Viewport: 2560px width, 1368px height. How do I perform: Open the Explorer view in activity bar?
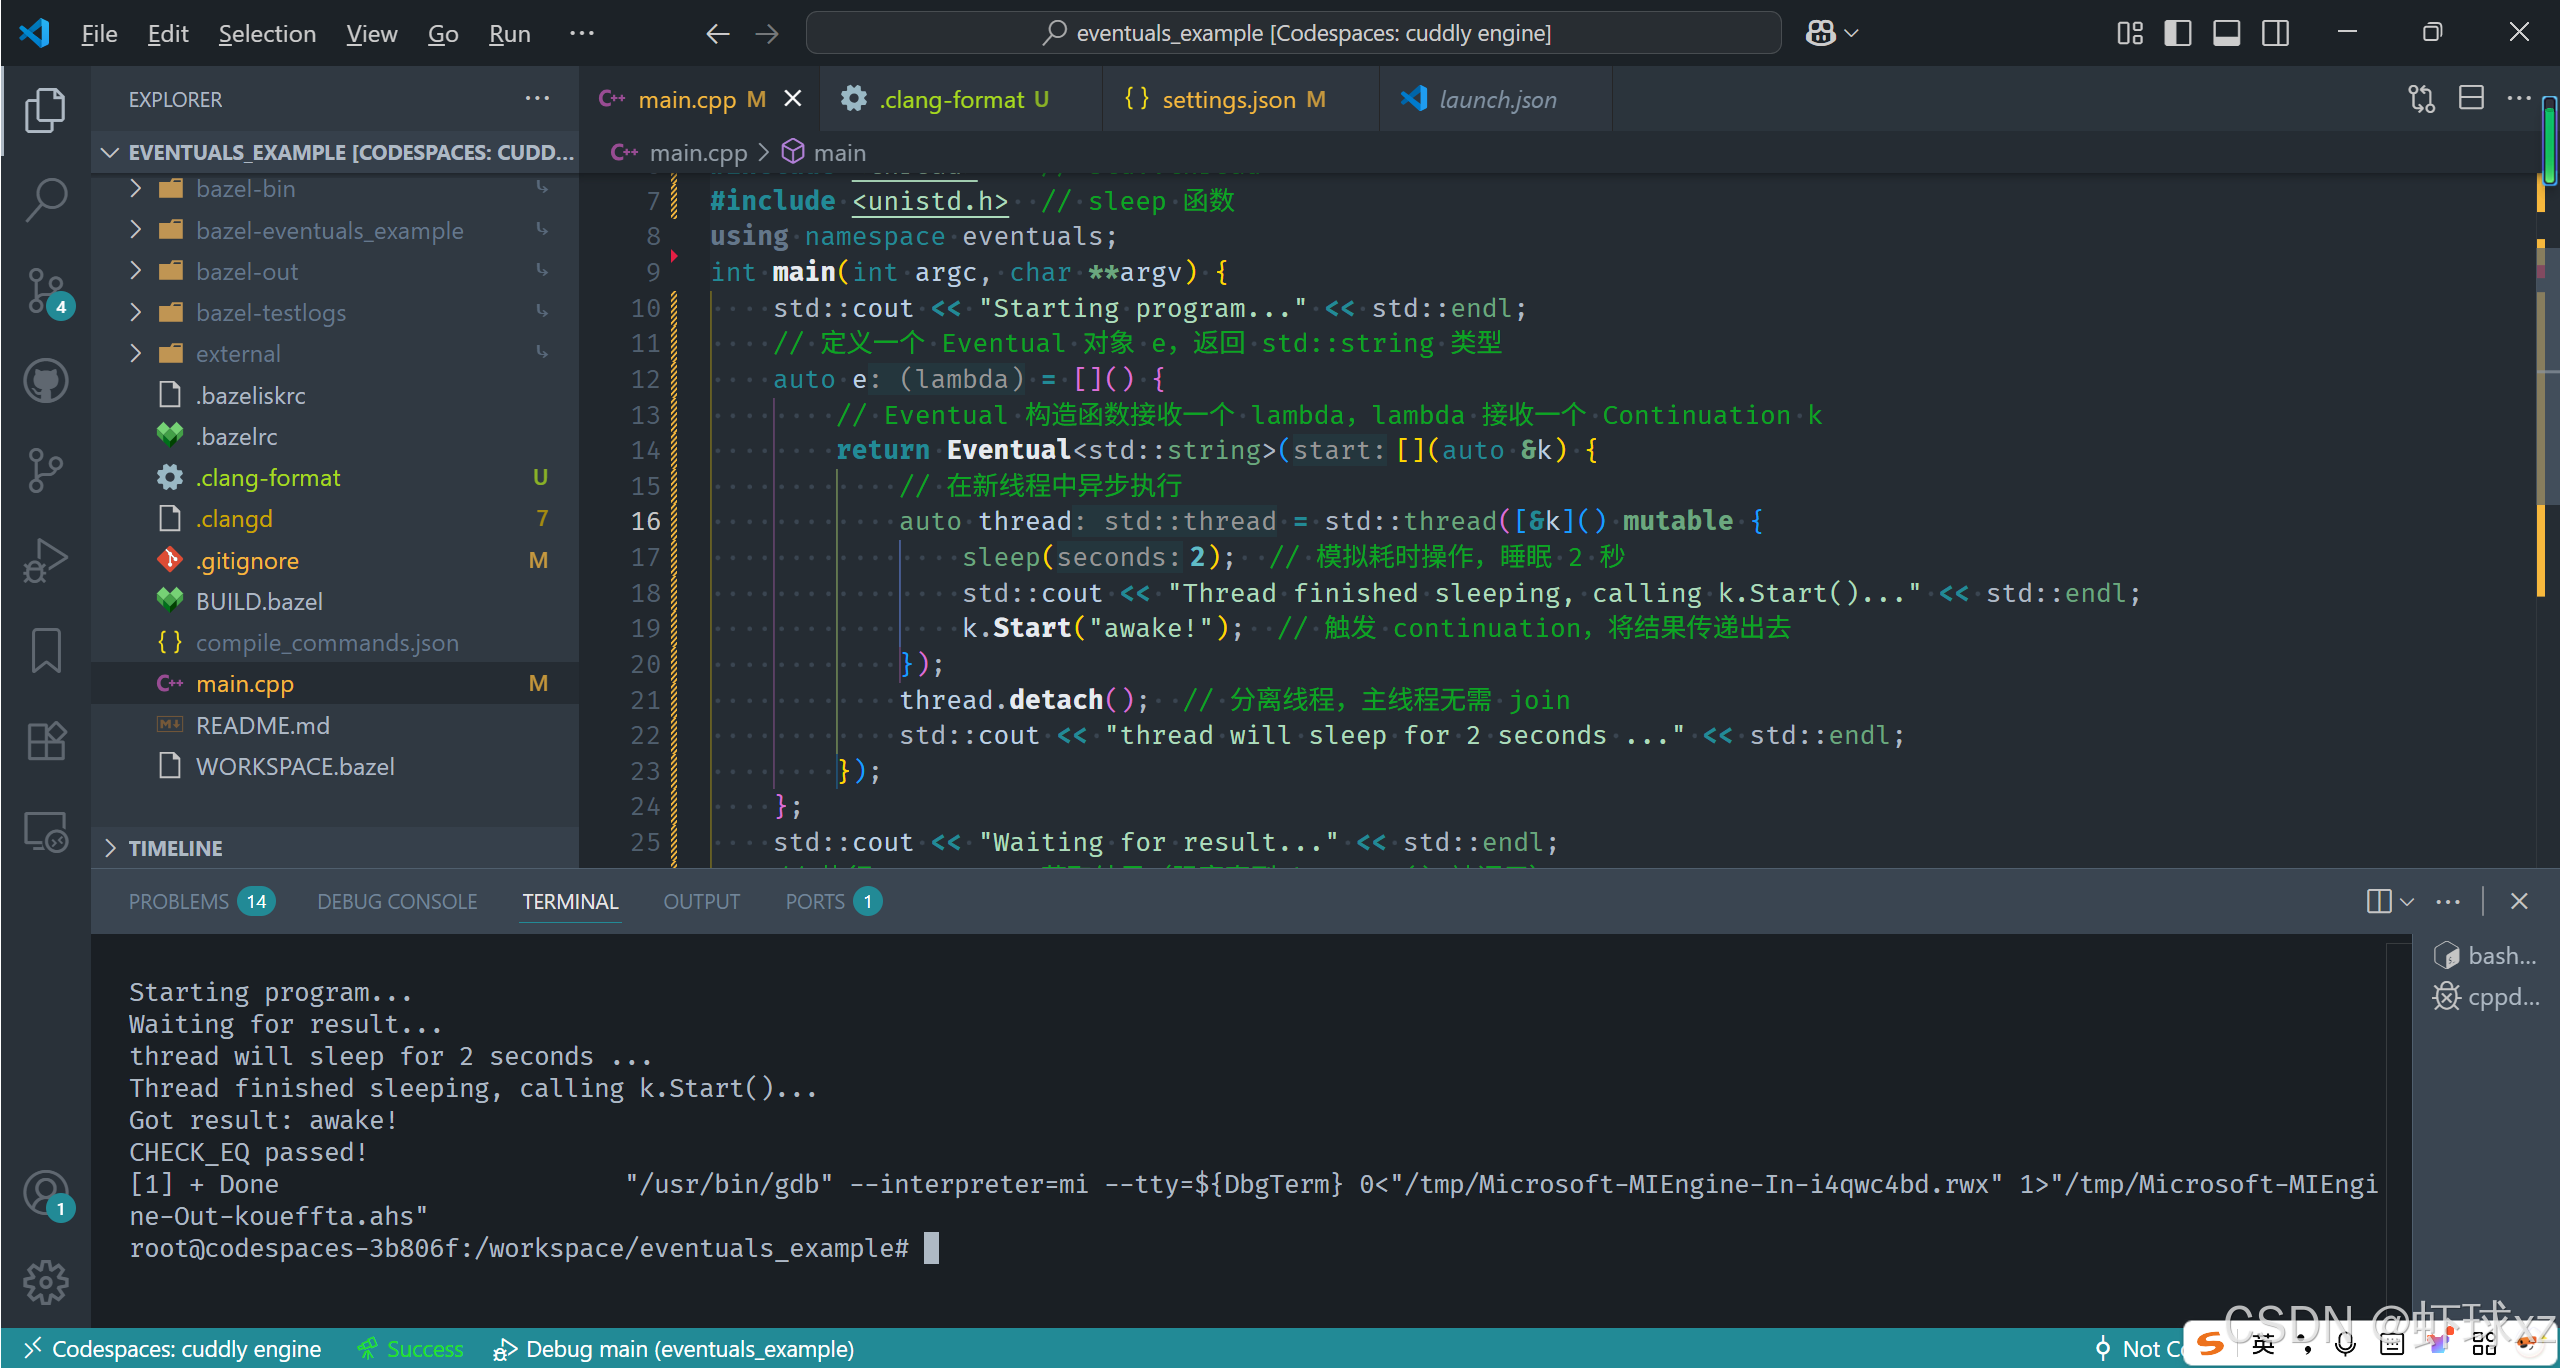pos(46,110)
